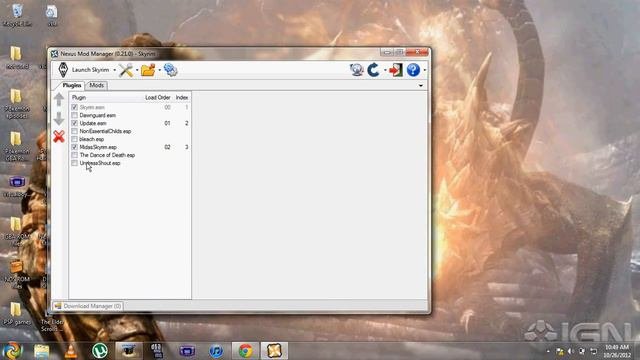This screenshot has height=360, width=640.
Task: Expand the dropdown arrow beside the help icon
Action: [x=424, y=70]
